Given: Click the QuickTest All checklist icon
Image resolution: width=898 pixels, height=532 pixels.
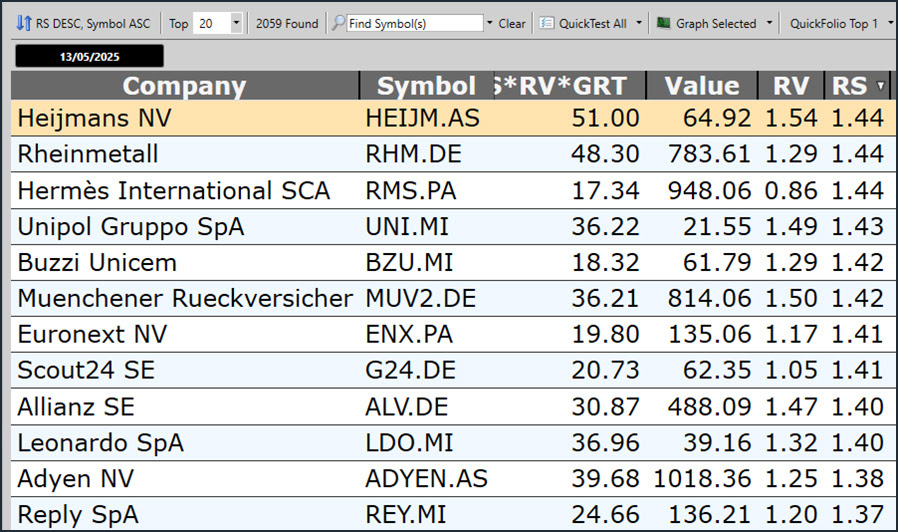Looking at the screenshot, I should click(x=547, y=23).
